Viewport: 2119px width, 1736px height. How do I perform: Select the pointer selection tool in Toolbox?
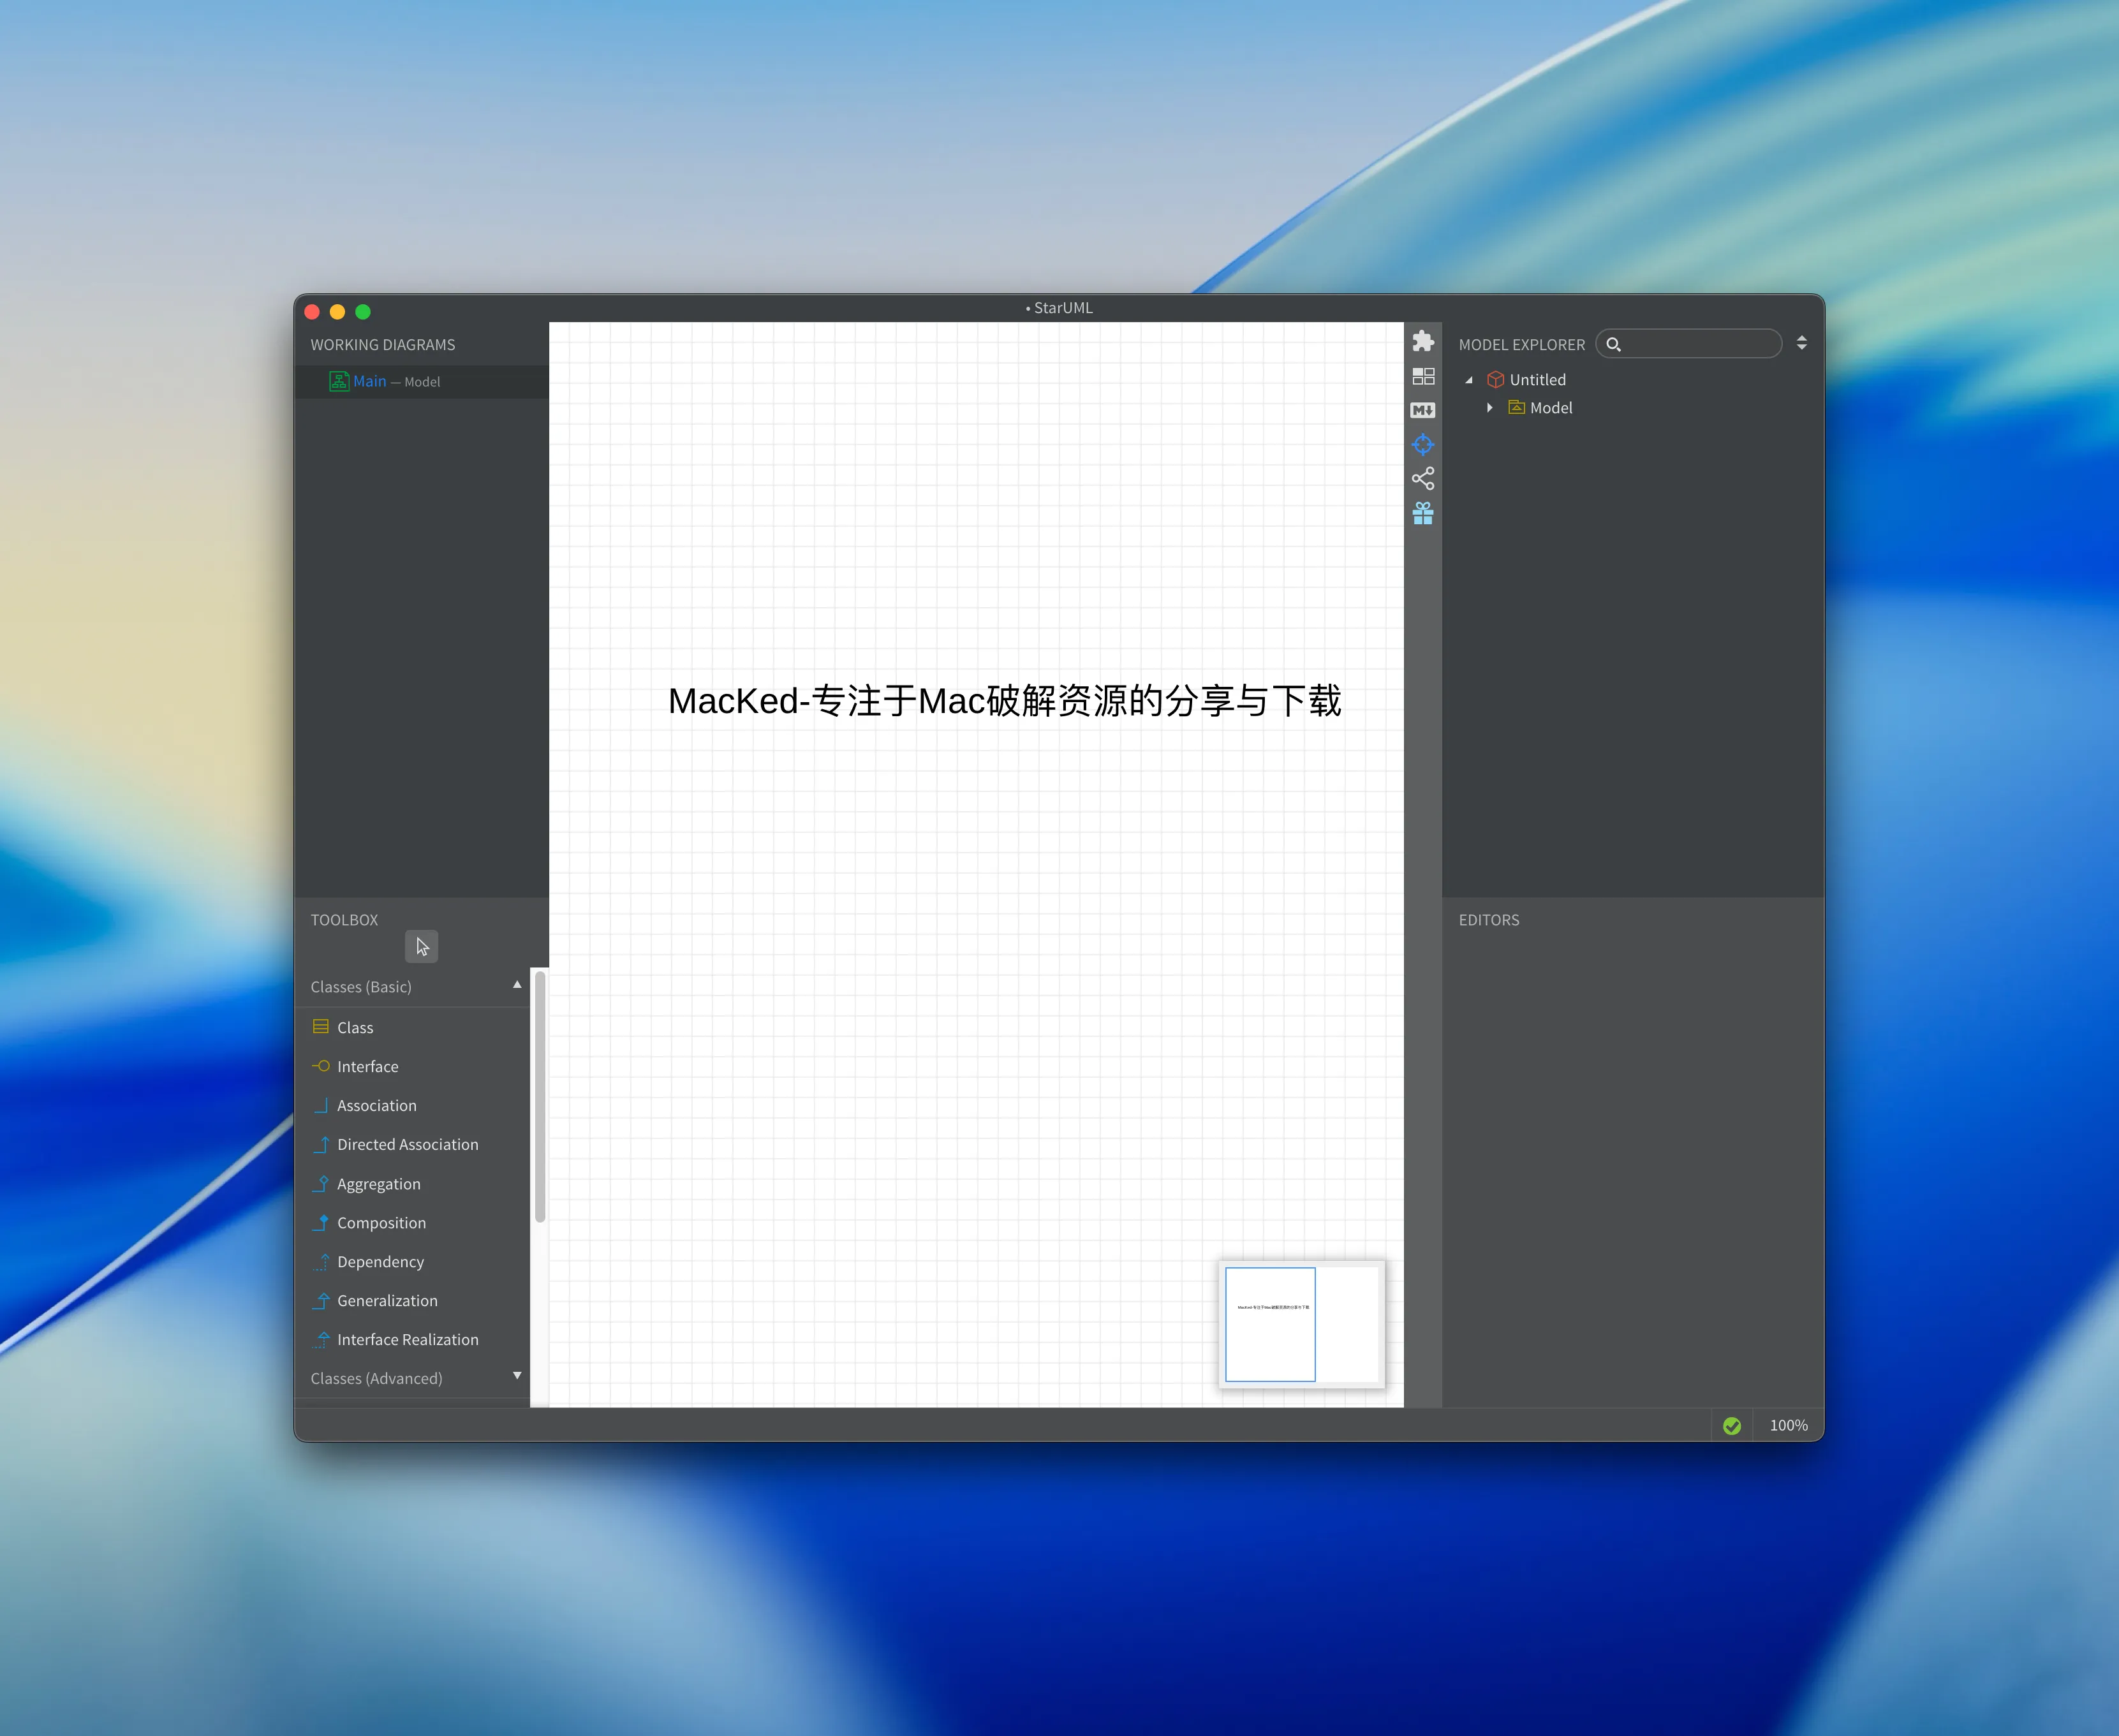tap(421, 946)
